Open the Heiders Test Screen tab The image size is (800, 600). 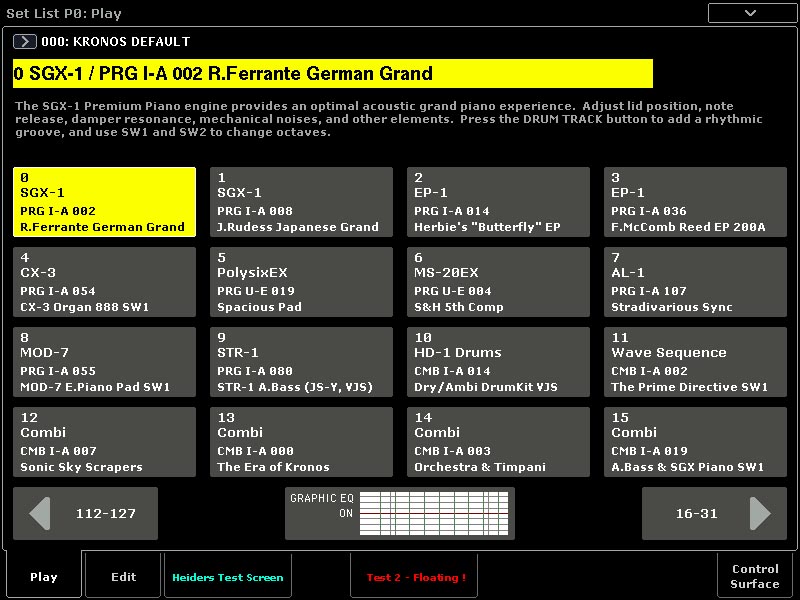pyautogui.click(x=228, y=577)
